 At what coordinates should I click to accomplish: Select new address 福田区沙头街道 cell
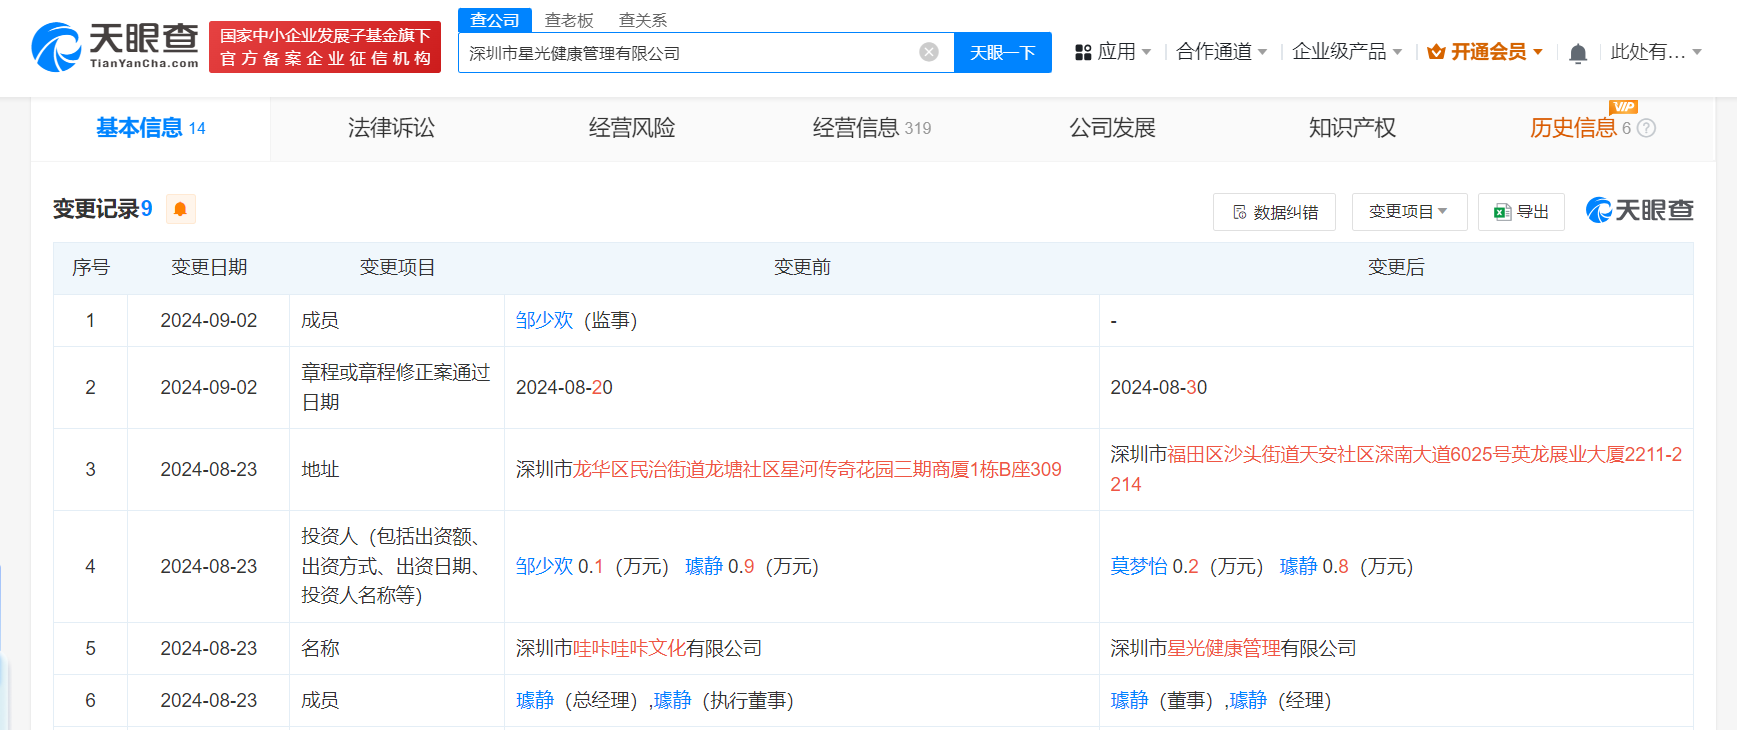point(1396,469)
